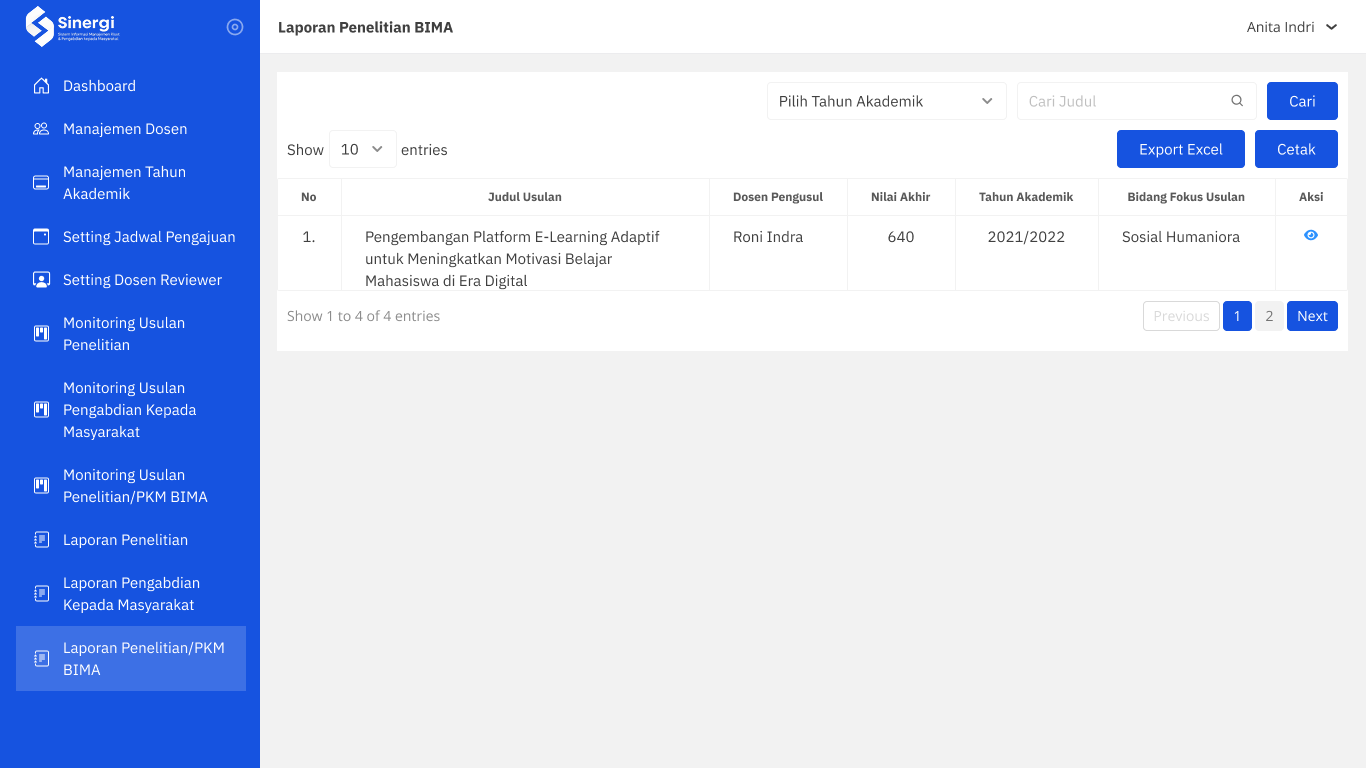Sort by the Nilai Akhir column header
Screen dimensions: 1366x768
pyautogui.click(x=901, y=197)
